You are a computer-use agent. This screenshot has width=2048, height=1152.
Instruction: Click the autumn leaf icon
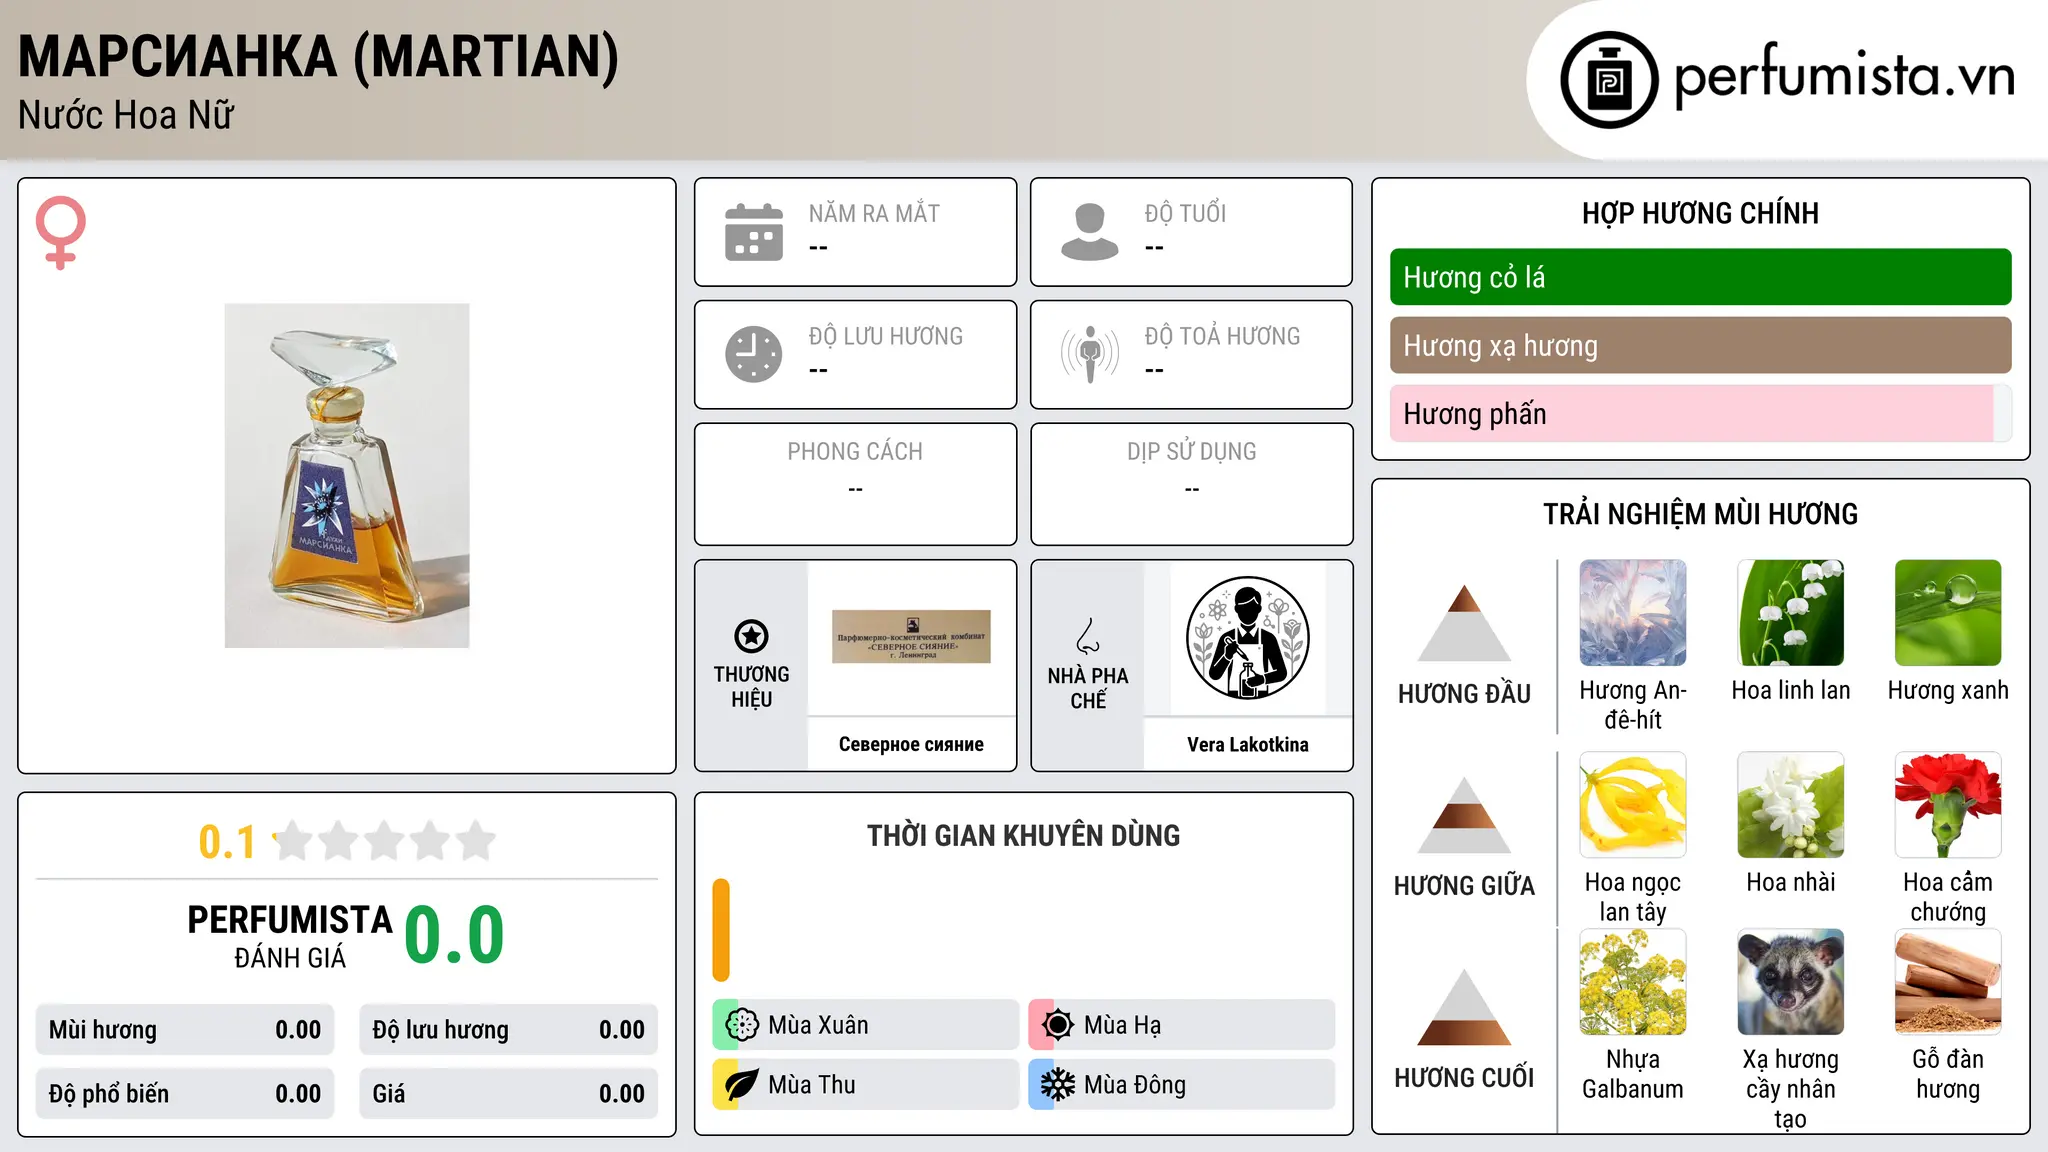pos(742,1085)
